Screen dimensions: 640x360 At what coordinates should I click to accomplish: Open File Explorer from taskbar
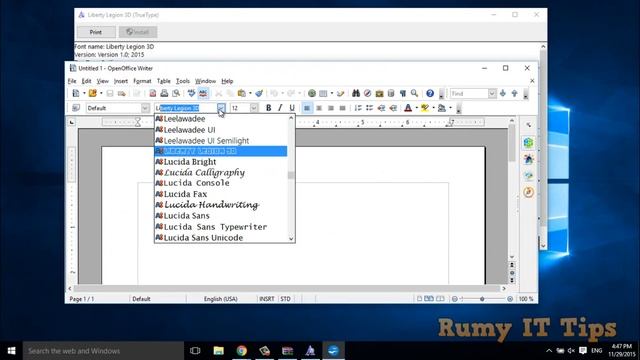point(219,351)
